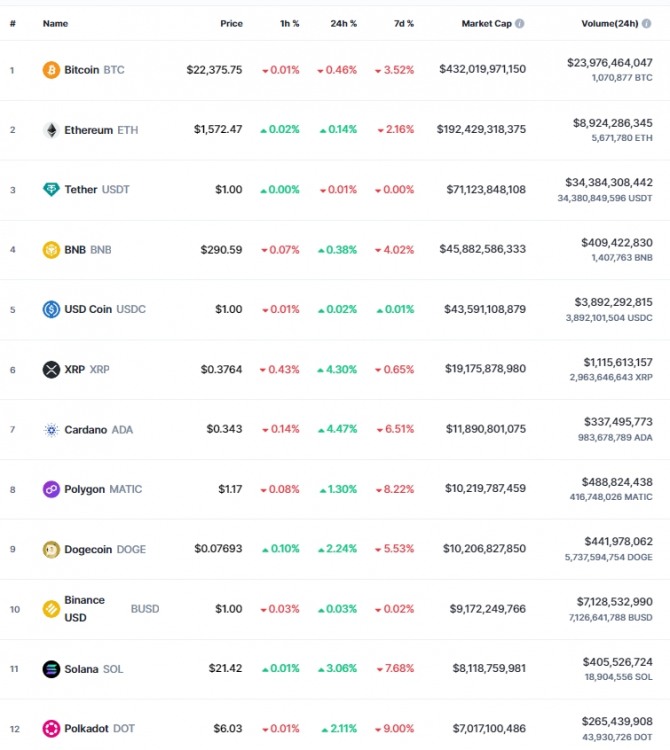Click the Ethereum diamond logo icon

(x=51, y=130)
